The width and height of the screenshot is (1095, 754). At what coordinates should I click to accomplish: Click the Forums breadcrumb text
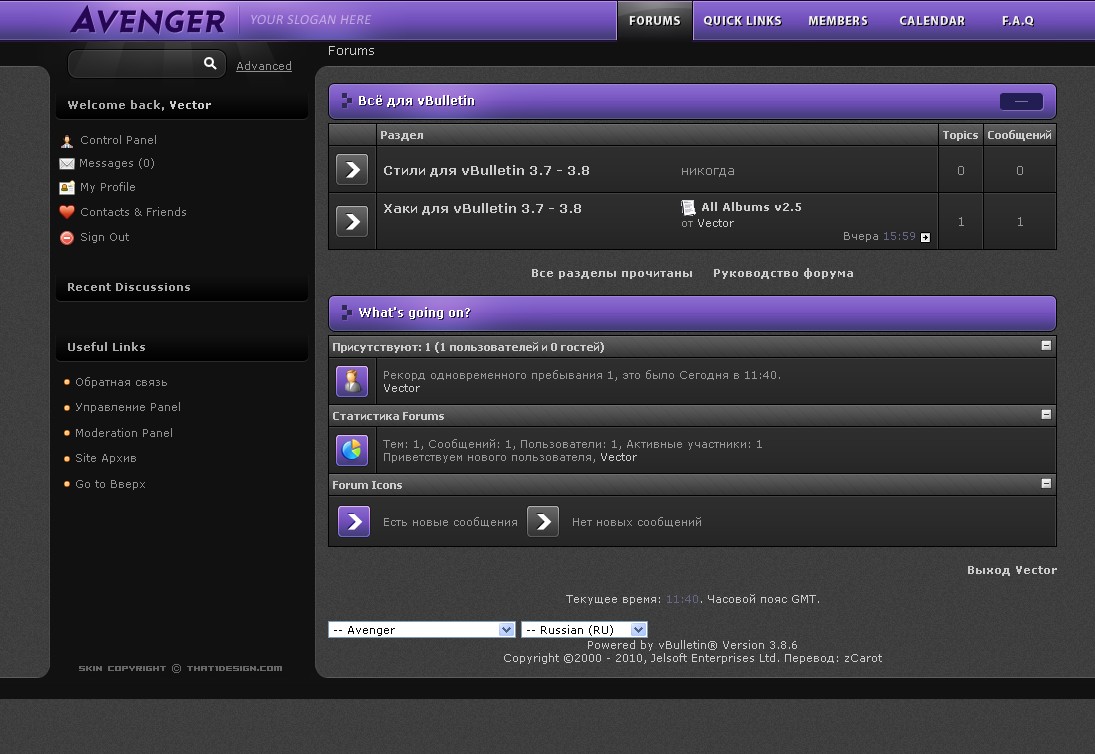tap(351, 50)
